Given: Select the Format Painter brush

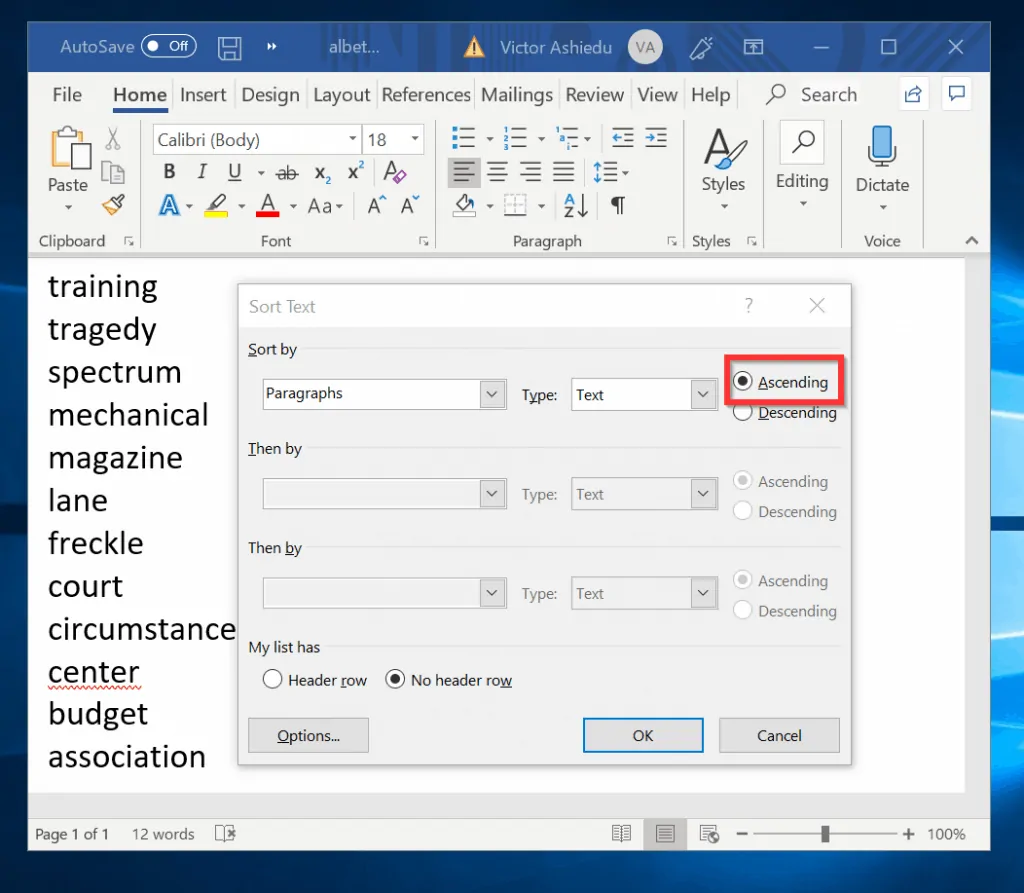Looking at the screenshot, I should click(114, 205).
